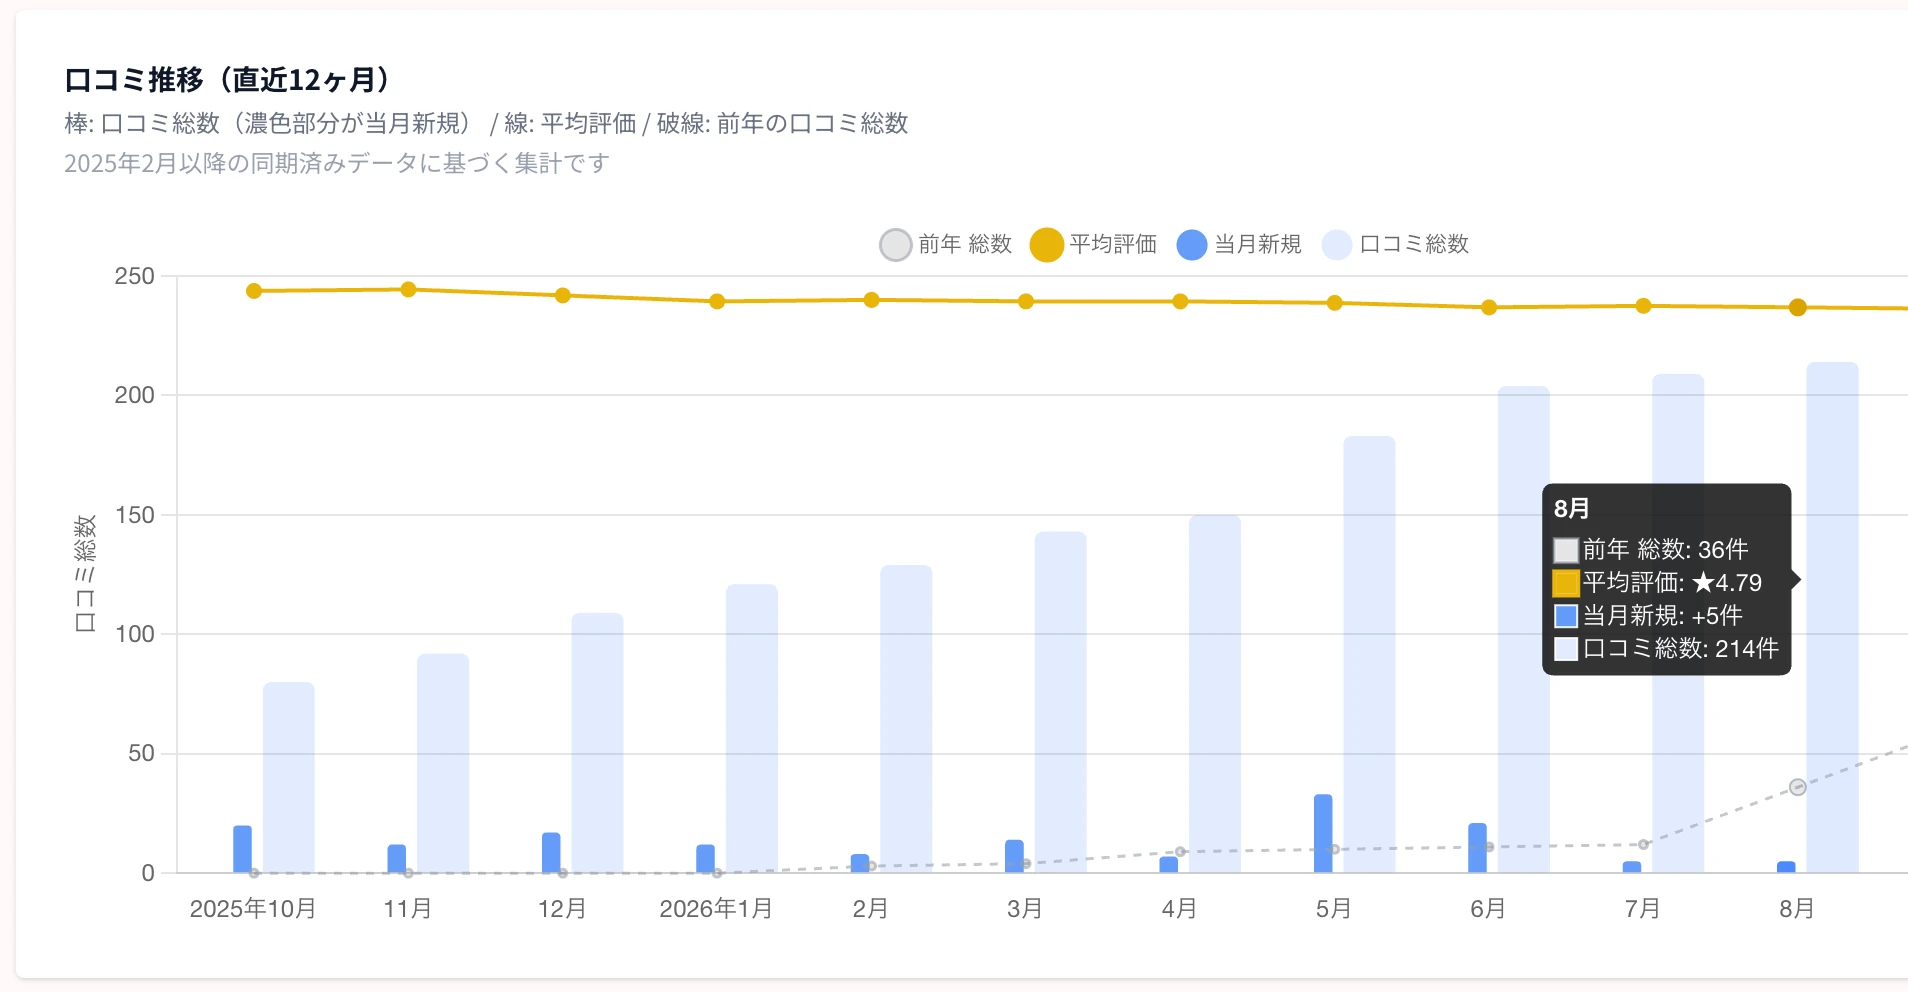Click the 6月 平均評価 line point
The height and width of the screenshot is (992, 1908).
[x=1489, y=307]
